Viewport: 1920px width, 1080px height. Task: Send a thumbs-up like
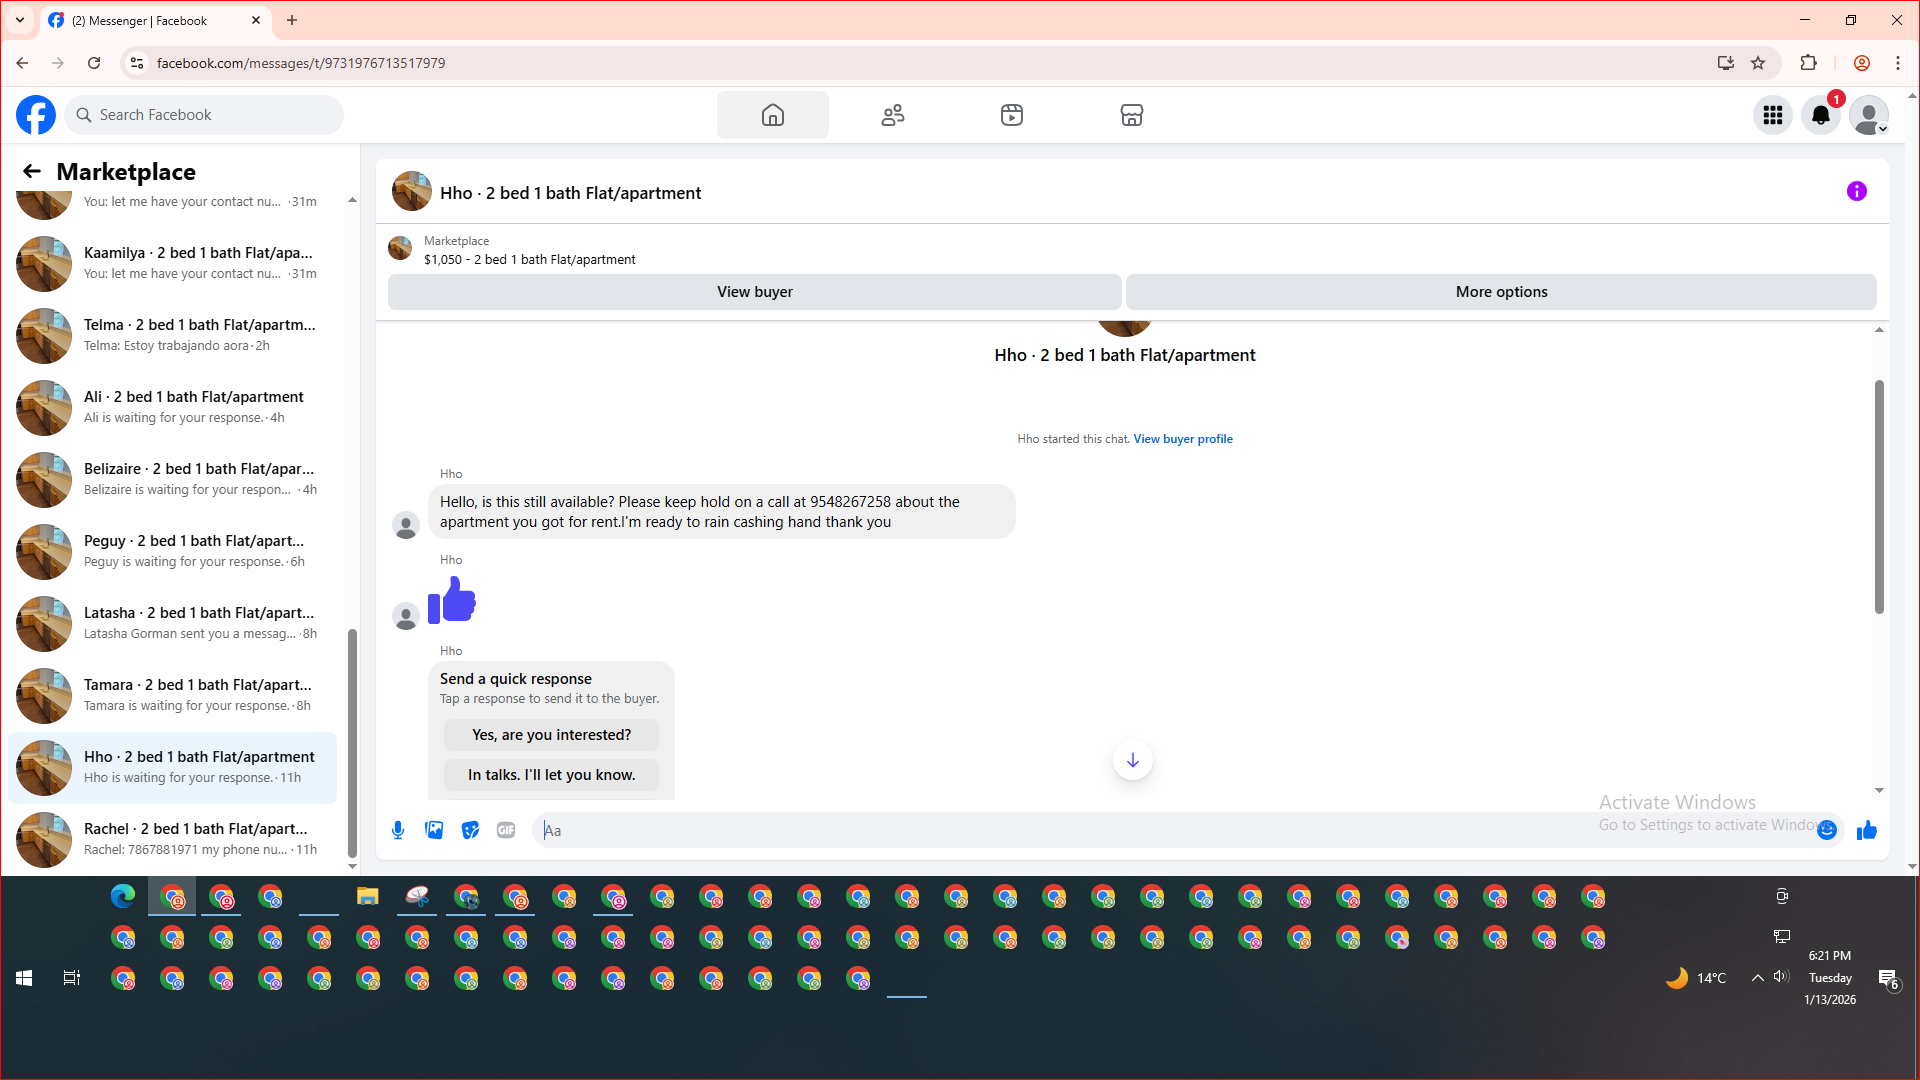[x=1866, y=830]
